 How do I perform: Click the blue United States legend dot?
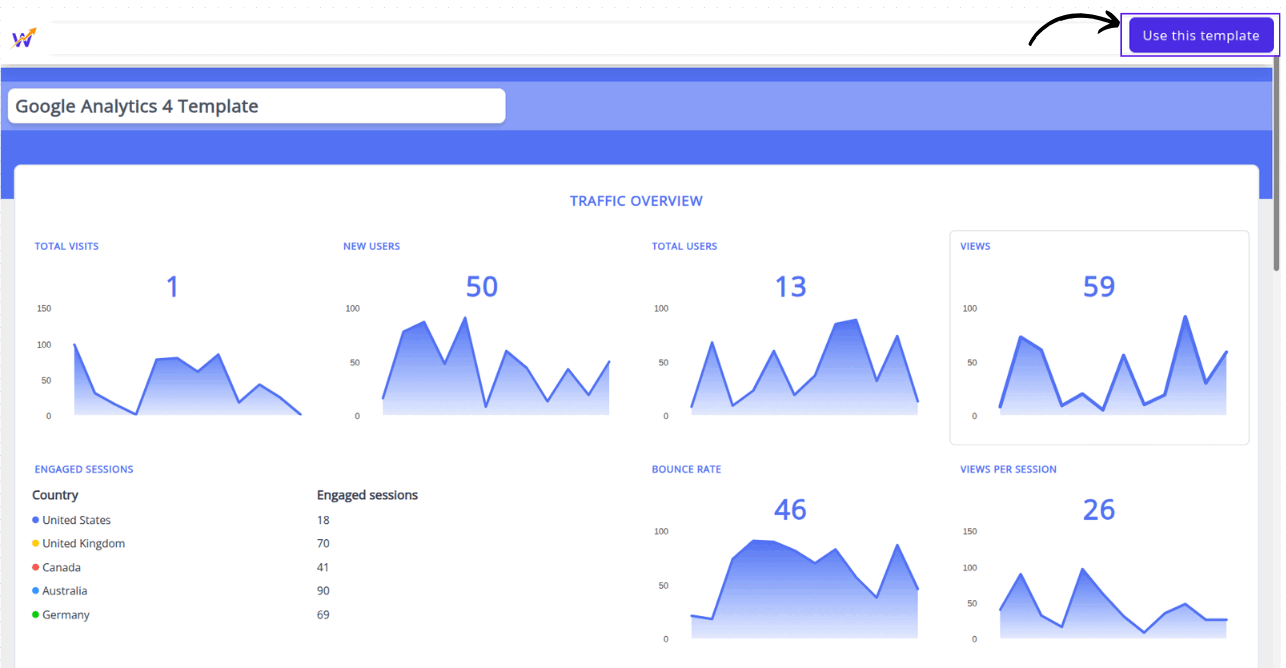pyautogui.click(x=36, y=520)
